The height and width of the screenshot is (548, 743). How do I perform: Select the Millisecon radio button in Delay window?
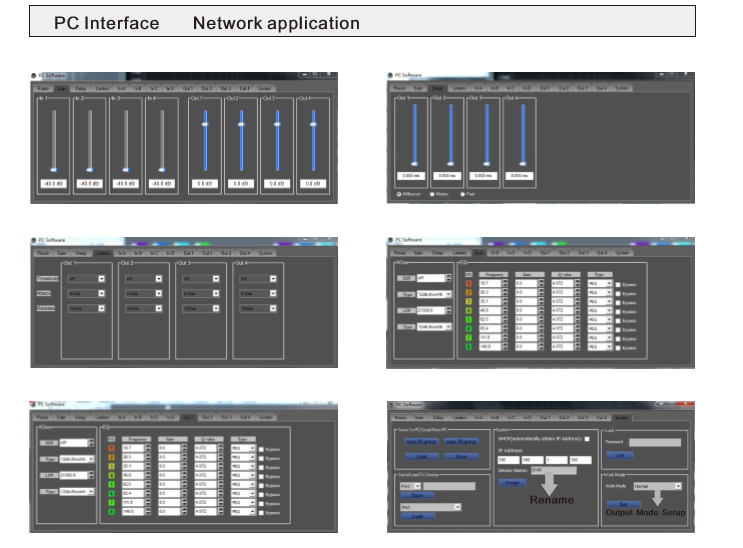pos(400,194)
